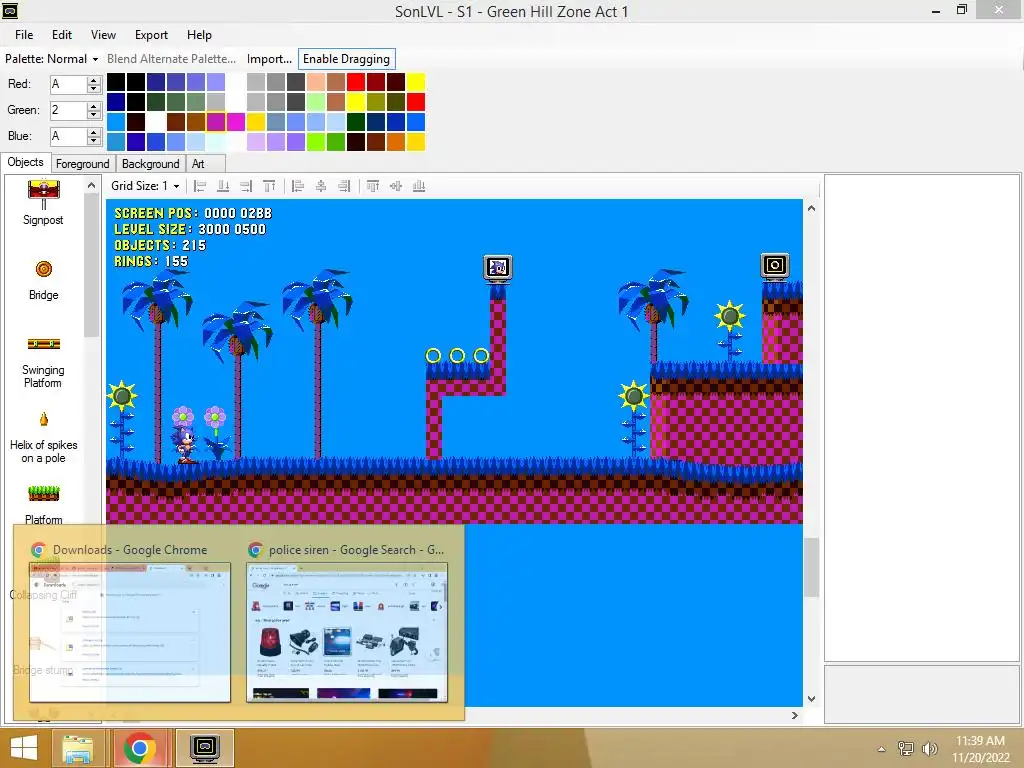Click the Align Rights toolbar icon

click(344, 186)
